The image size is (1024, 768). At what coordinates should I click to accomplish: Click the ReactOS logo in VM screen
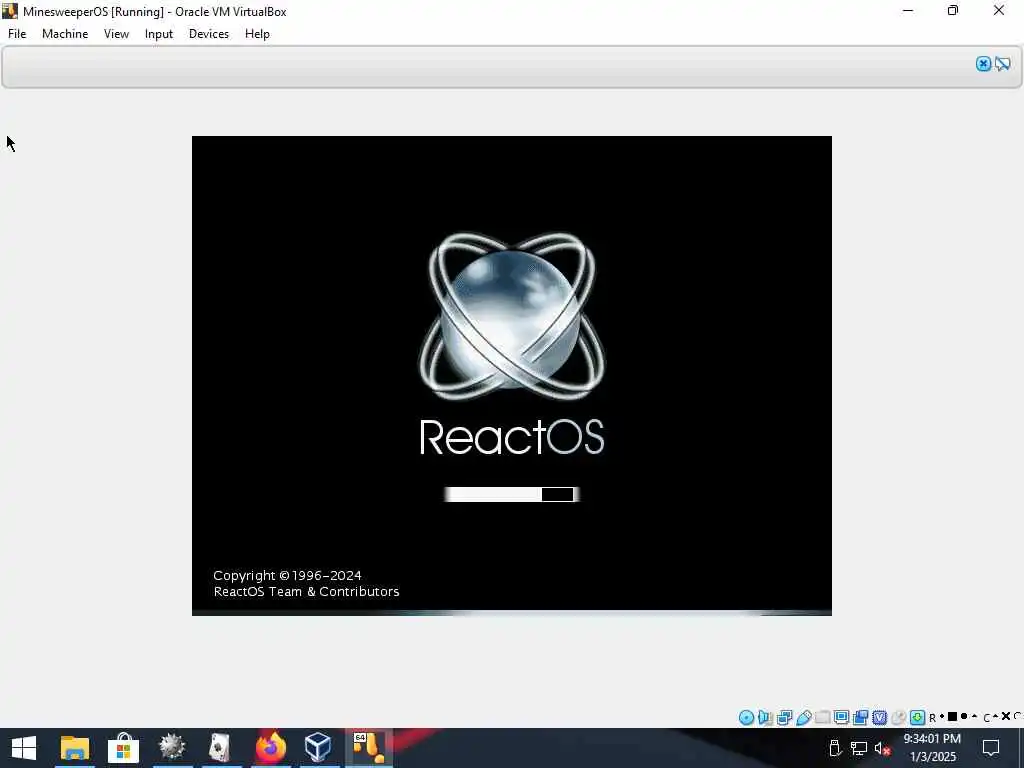click(512, 317)
